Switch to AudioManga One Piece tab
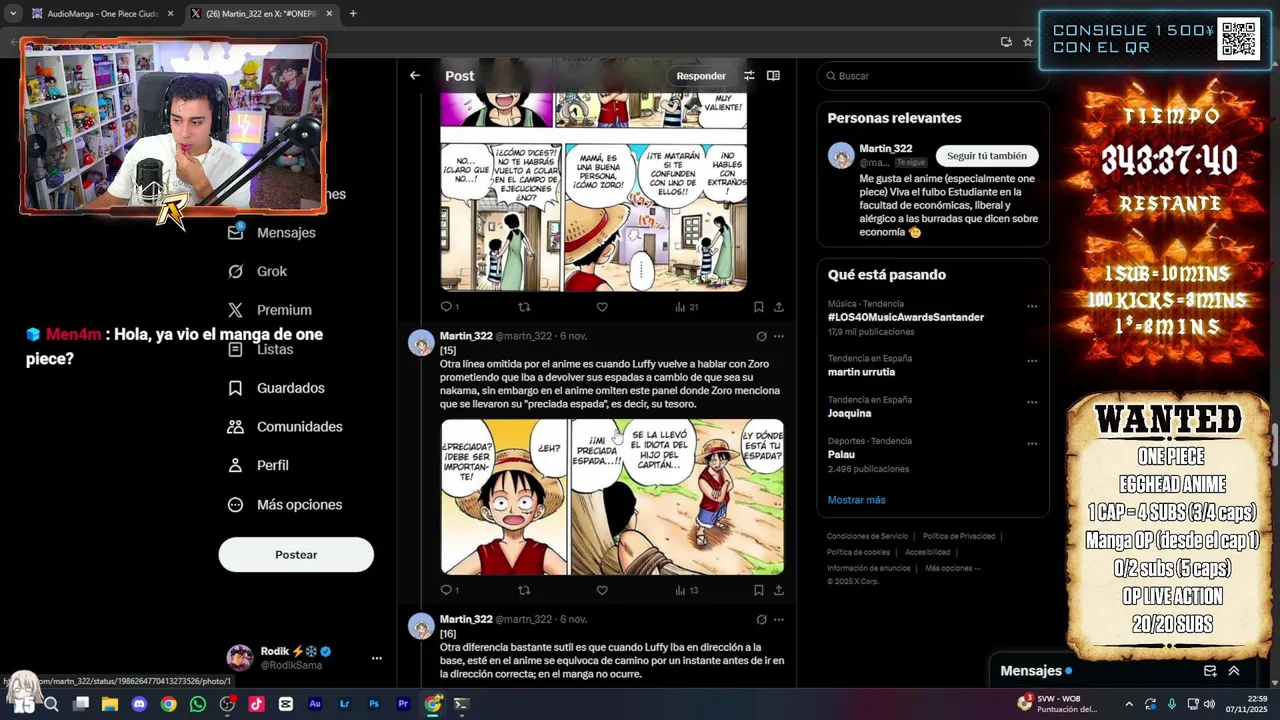The width and height of the screenshot is (1280, 720). [102, 13]
